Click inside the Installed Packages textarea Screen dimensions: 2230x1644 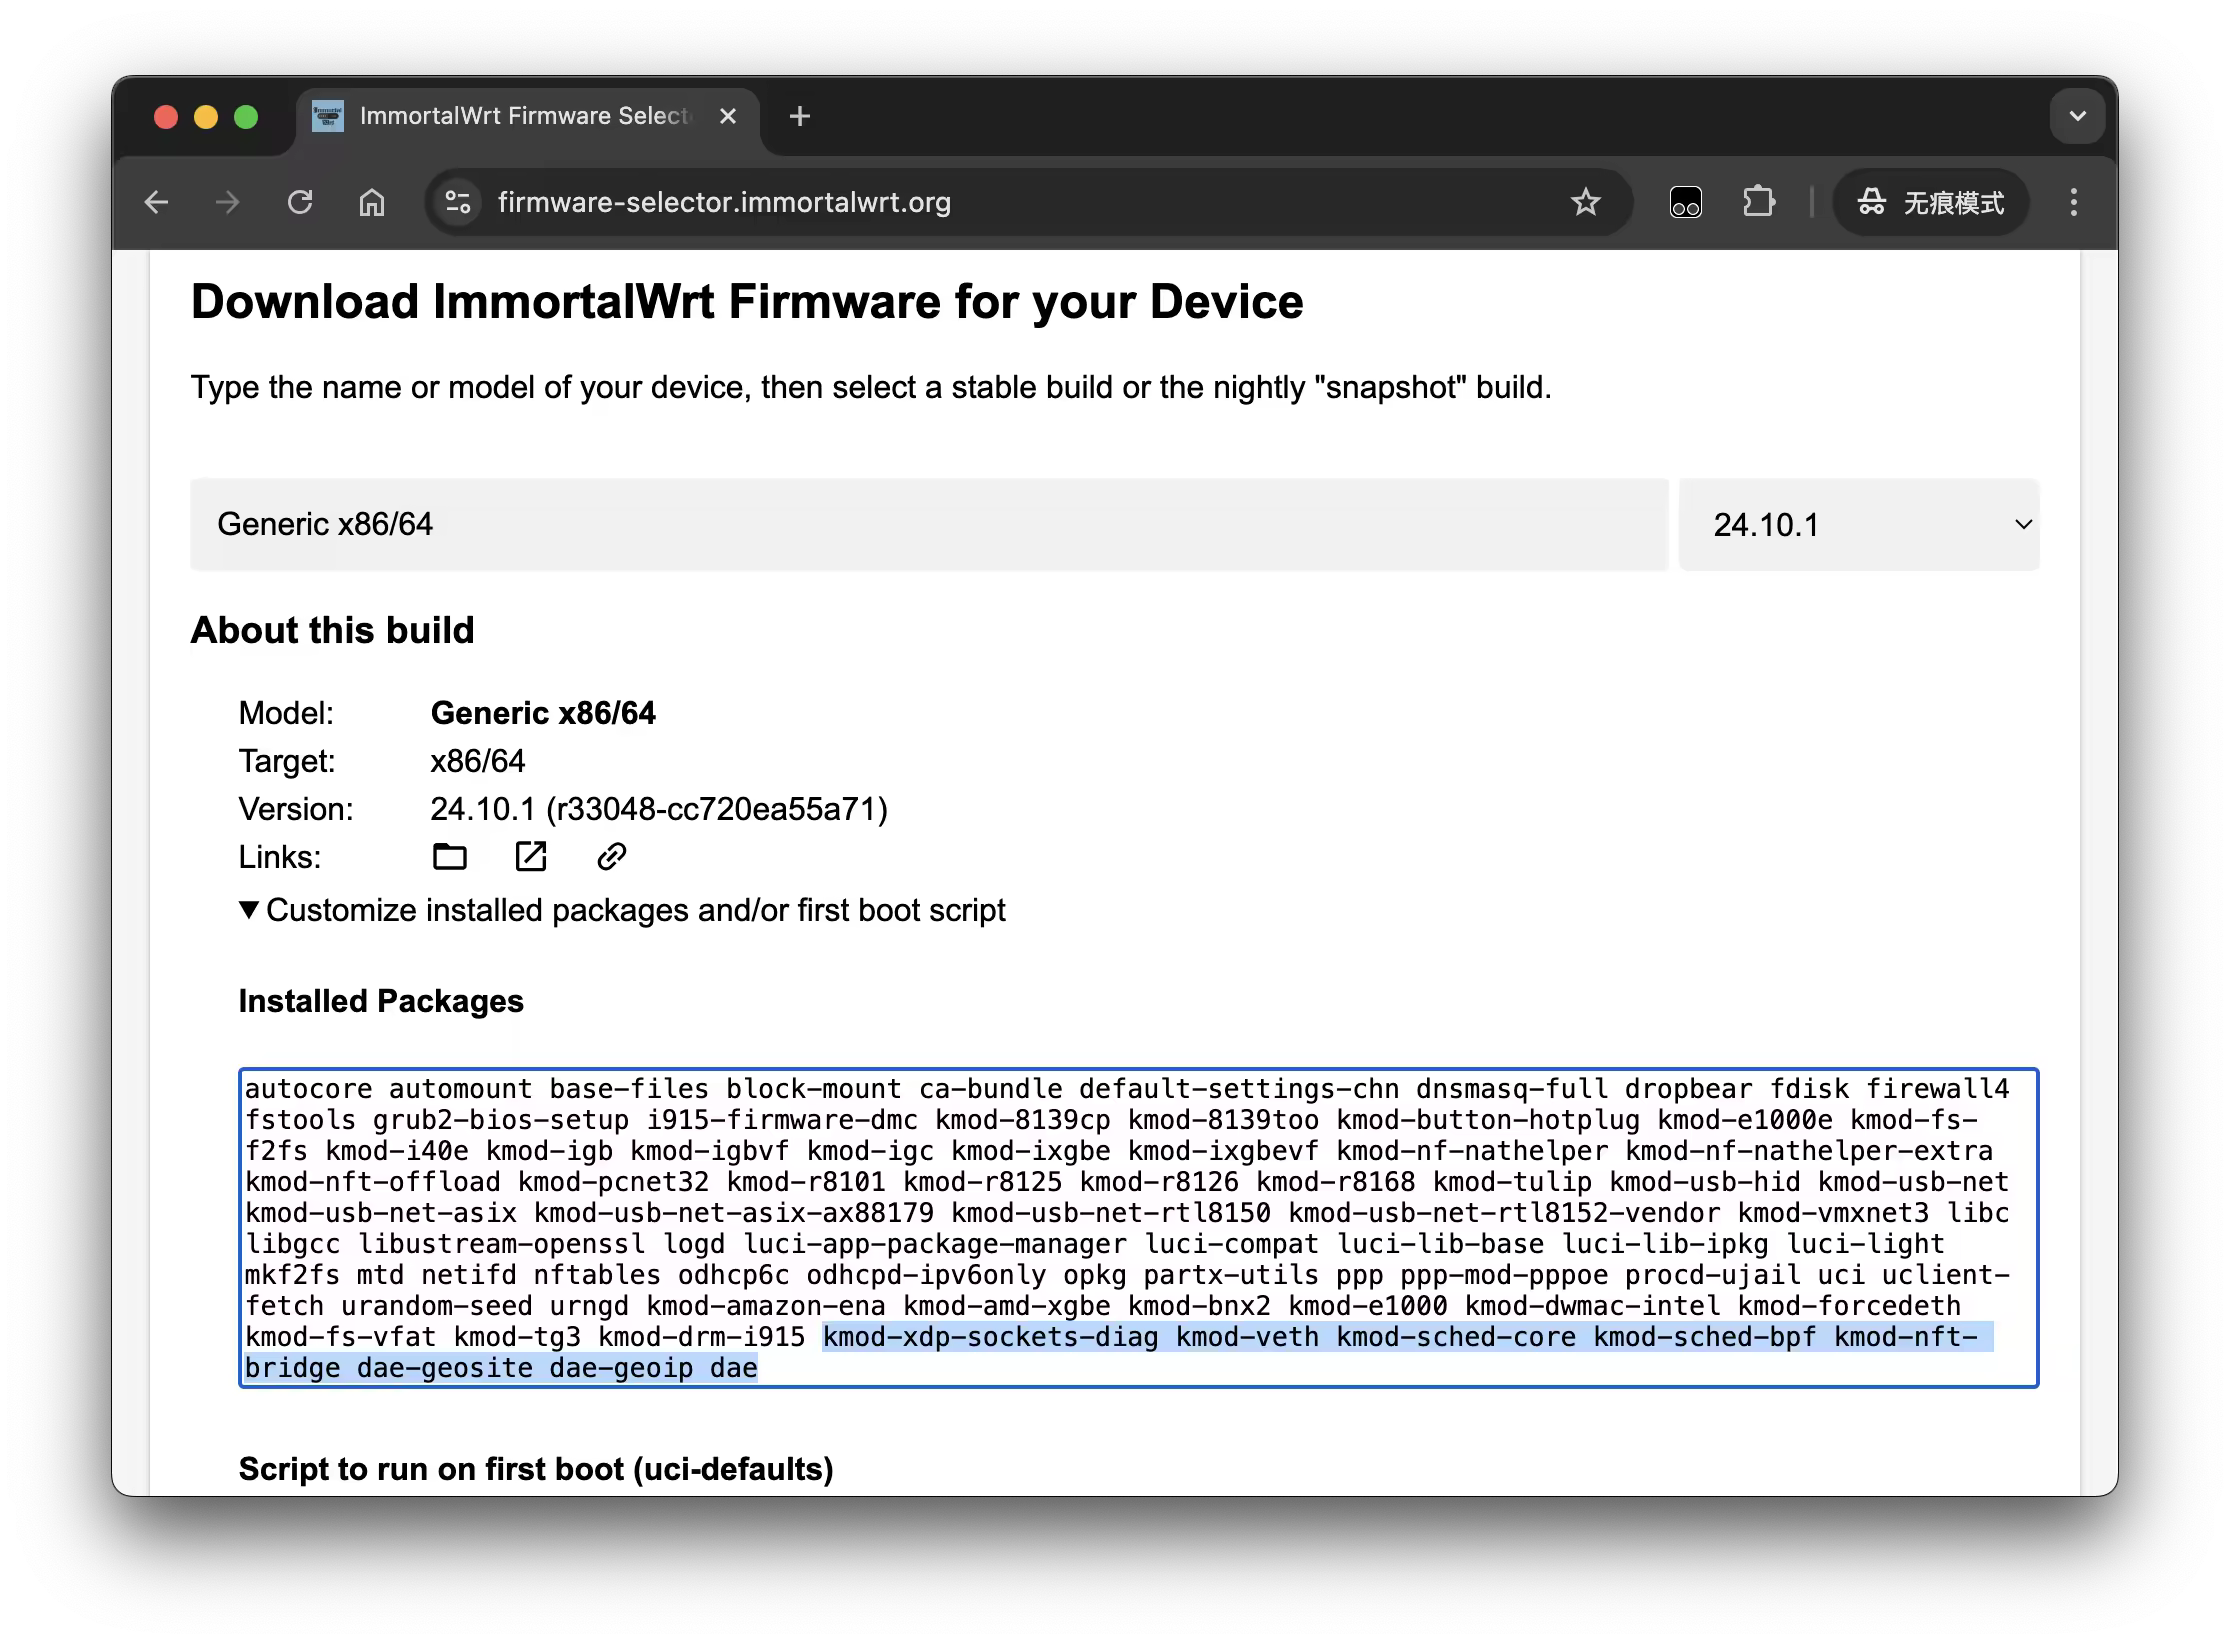point(1138,1228)
